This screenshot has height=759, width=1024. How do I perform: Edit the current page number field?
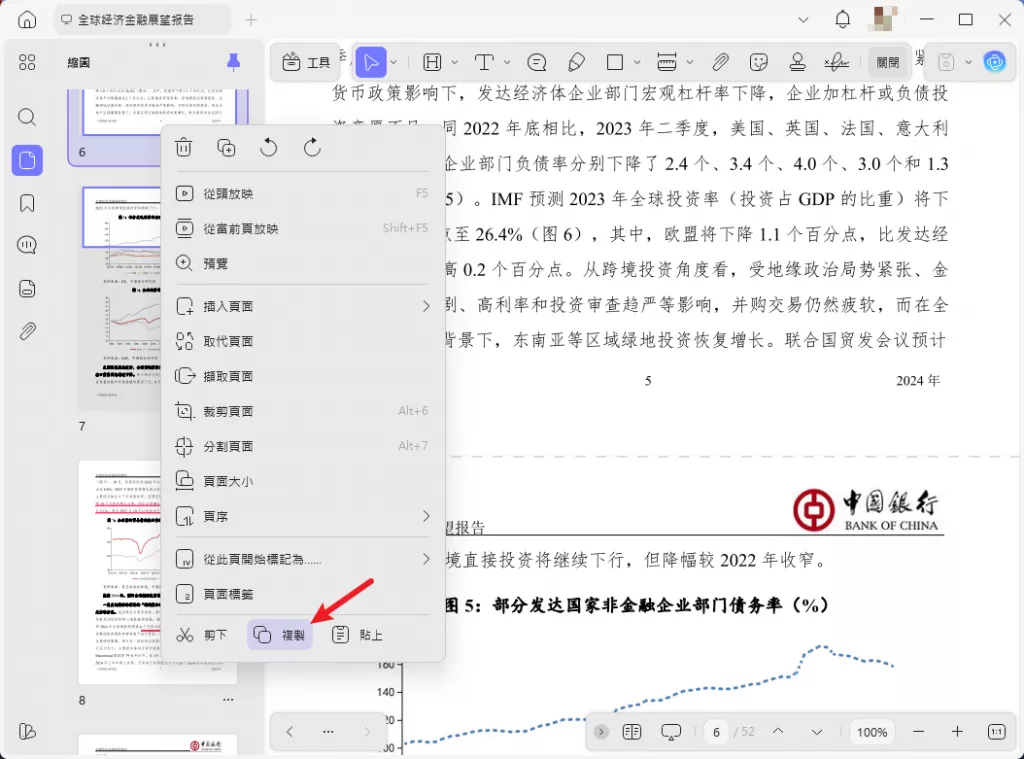[716, 732]
